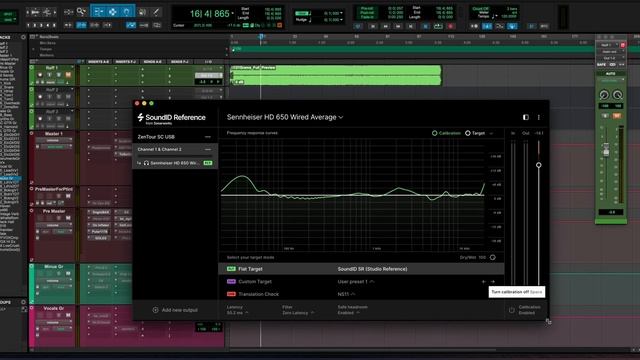The width and height of the screenshot is (640, 360).
Task: Click the dry/wet knob icon
Action: point(493,258)
